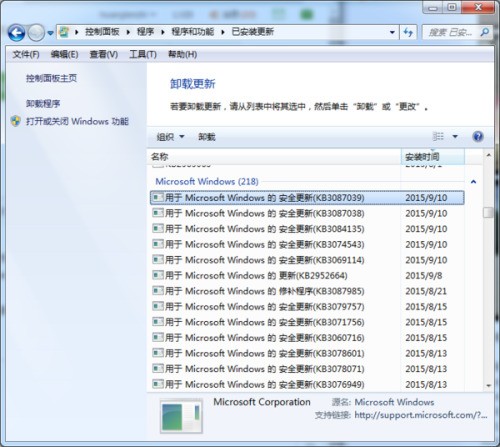Select the security update KB3084135 row
The image size is (500, 447).
(x=307, y=229)
